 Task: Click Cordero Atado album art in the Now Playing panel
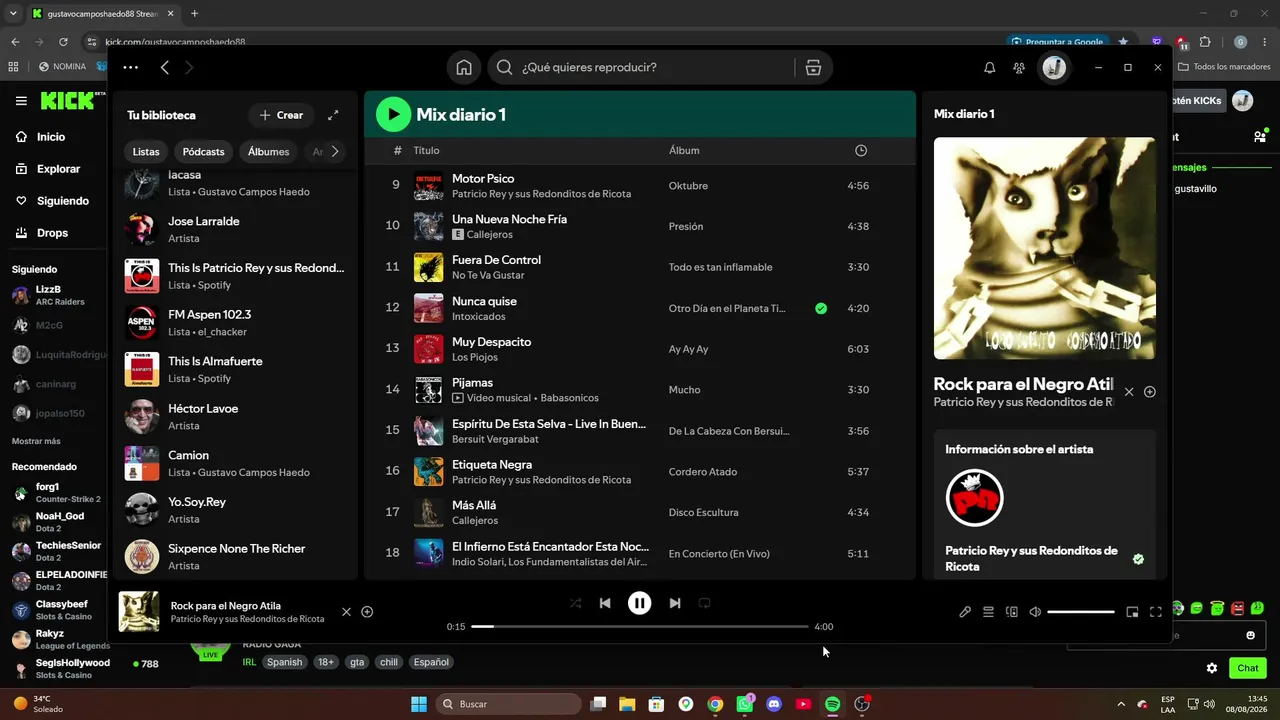[1044, 248]
